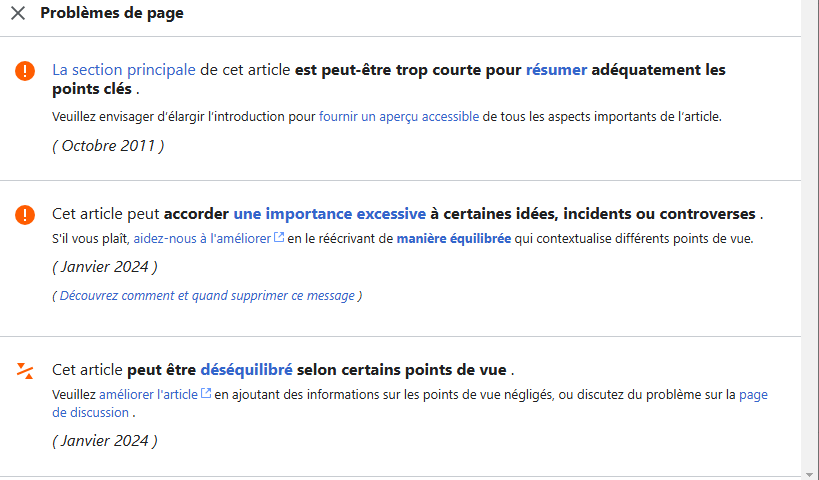The width and height of the screenshot is (819, 480).
Task: Click the "( Octobre 2011 )" date text
Action: (x=108, y=146)
